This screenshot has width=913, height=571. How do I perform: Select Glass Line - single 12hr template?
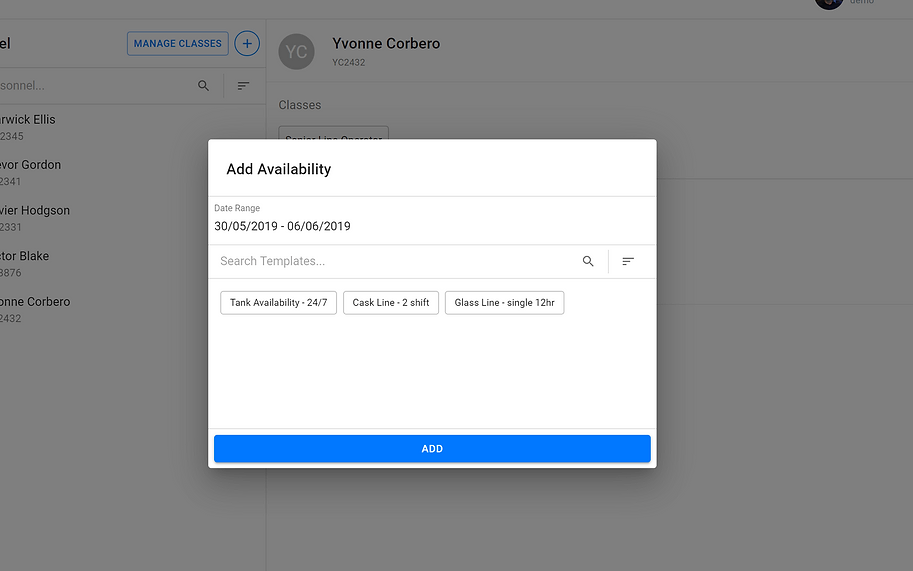[504, 303]
